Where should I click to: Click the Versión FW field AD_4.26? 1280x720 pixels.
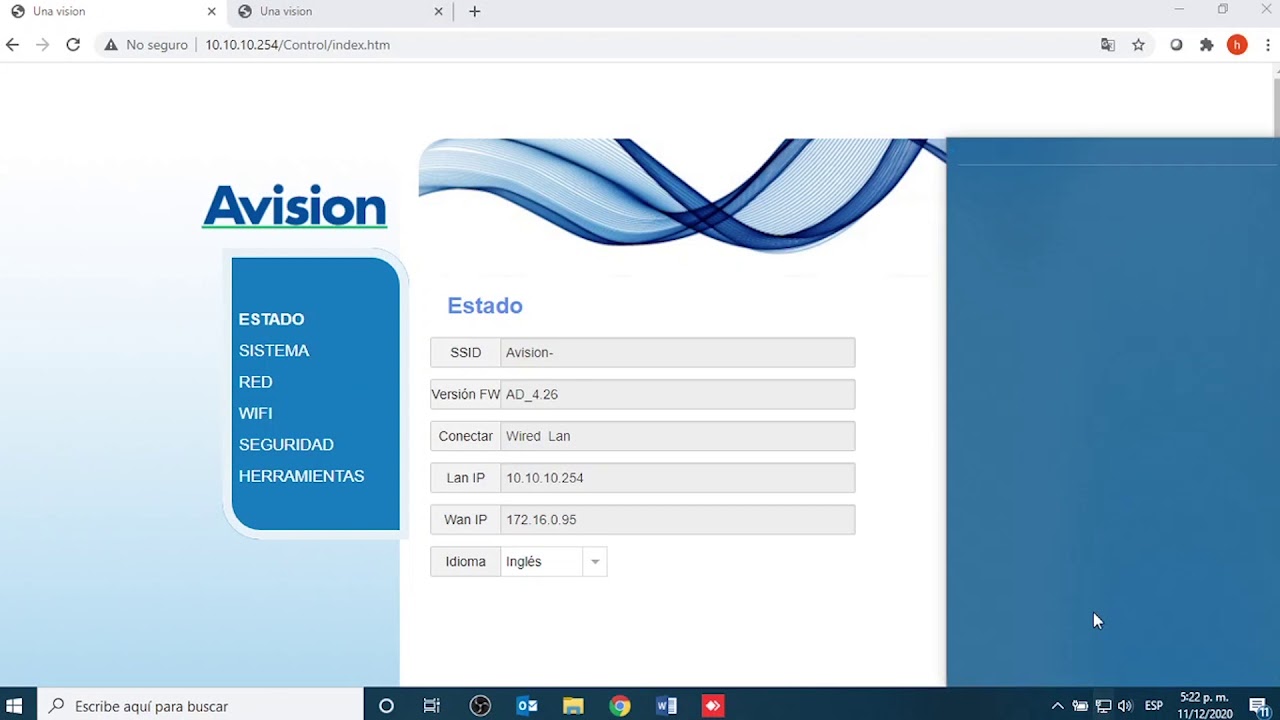click(x=677, y=394)
